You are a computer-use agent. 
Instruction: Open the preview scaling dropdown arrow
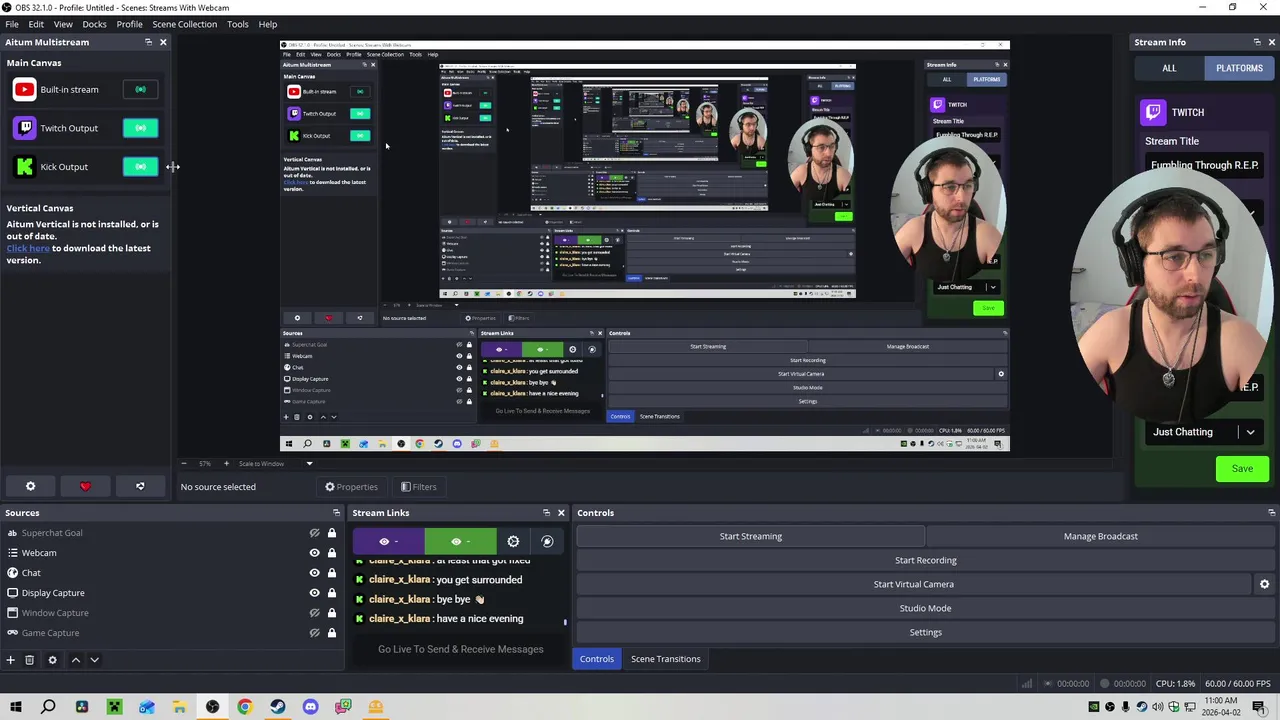coord(309,464)
